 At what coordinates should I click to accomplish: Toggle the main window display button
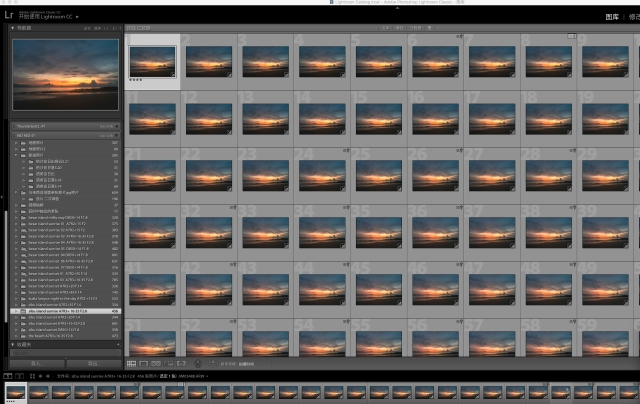pyautogui.click(x=8, y=376)
